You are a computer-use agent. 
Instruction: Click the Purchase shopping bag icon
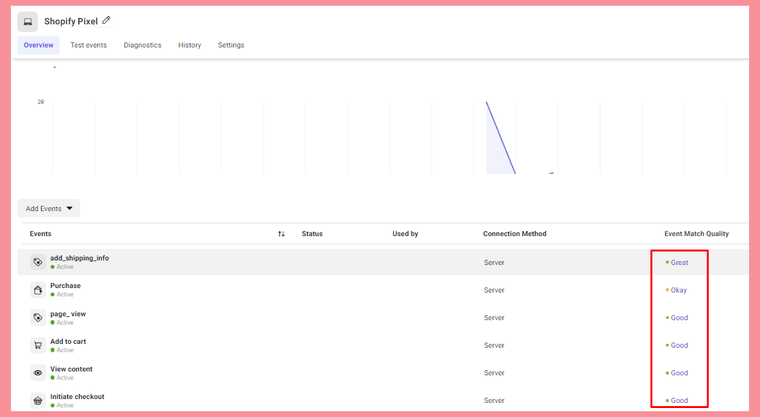(37, 290)
